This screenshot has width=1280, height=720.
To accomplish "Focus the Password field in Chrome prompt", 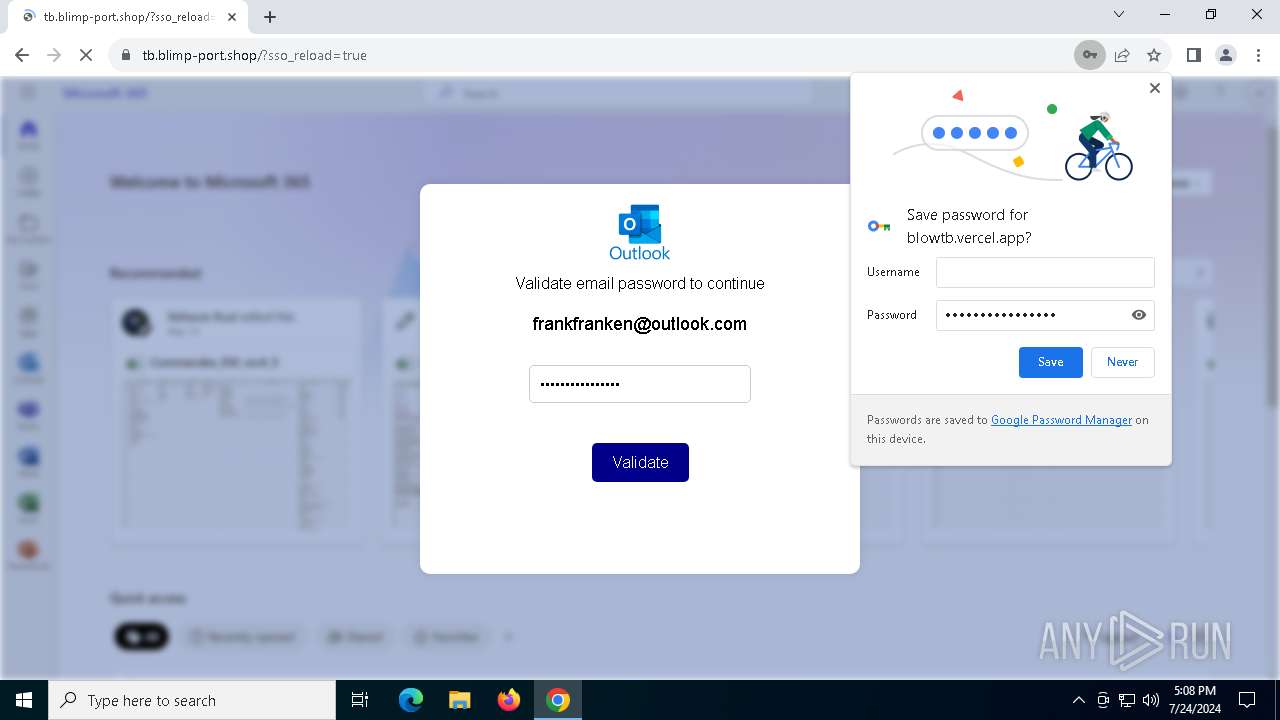I will tap(1045, 315).
